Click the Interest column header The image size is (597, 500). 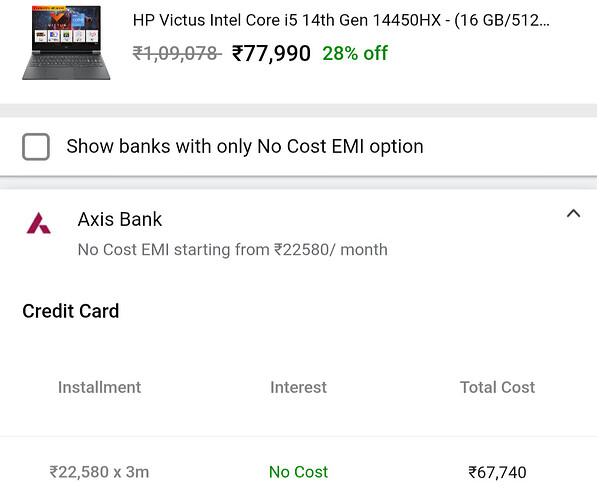[x=298, y=387]
